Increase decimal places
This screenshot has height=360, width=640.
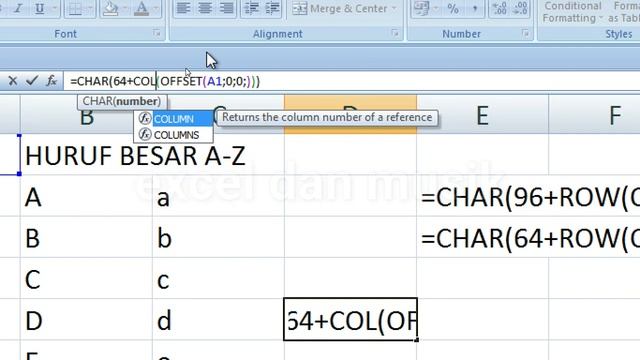(500, 8)
